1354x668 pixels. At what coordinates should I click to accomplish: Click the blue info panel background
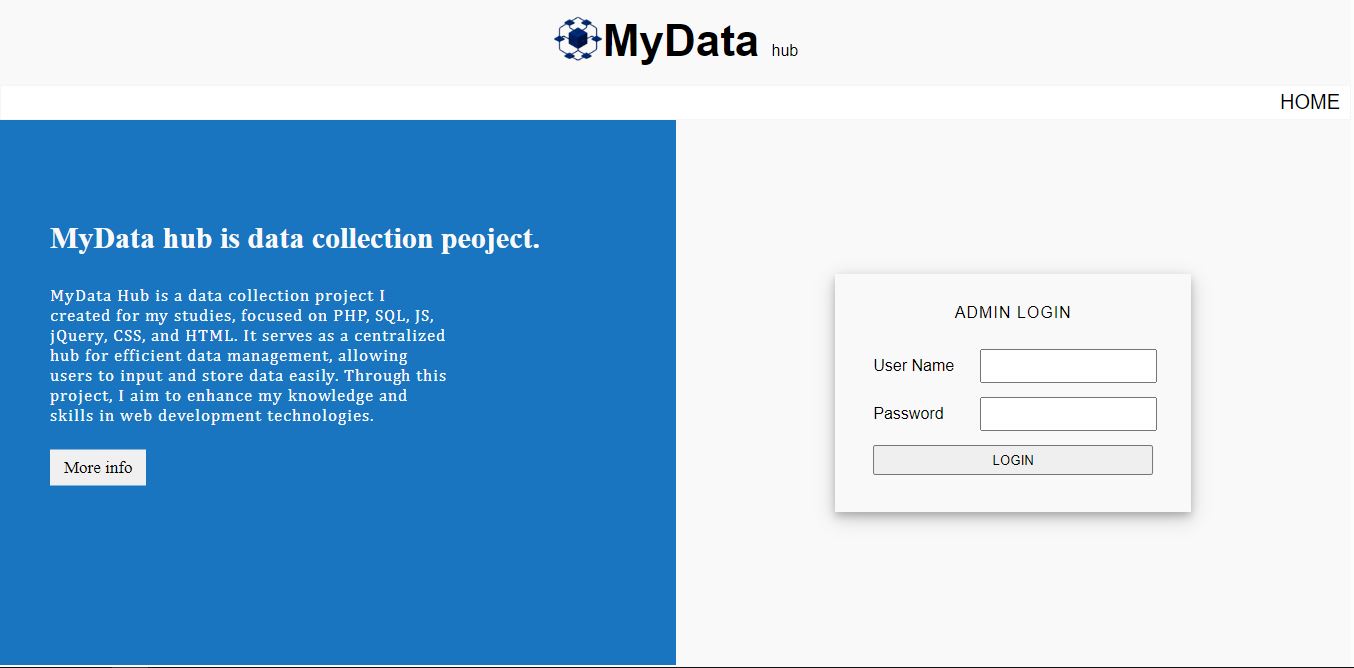pos(338,580)
